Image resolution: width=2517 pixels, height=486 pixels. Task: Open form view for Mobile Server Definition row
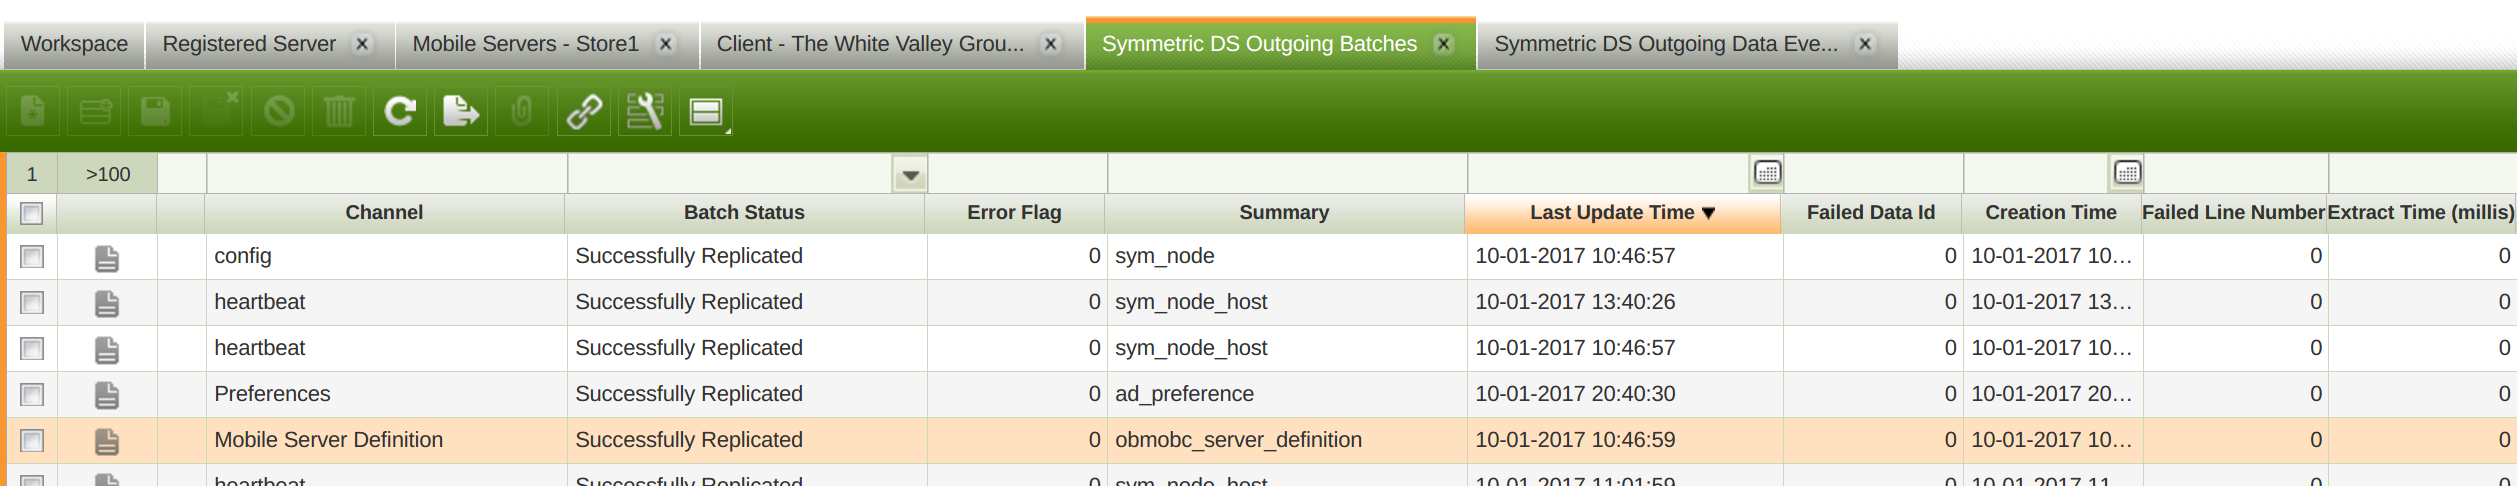click(x=107, y=442)
